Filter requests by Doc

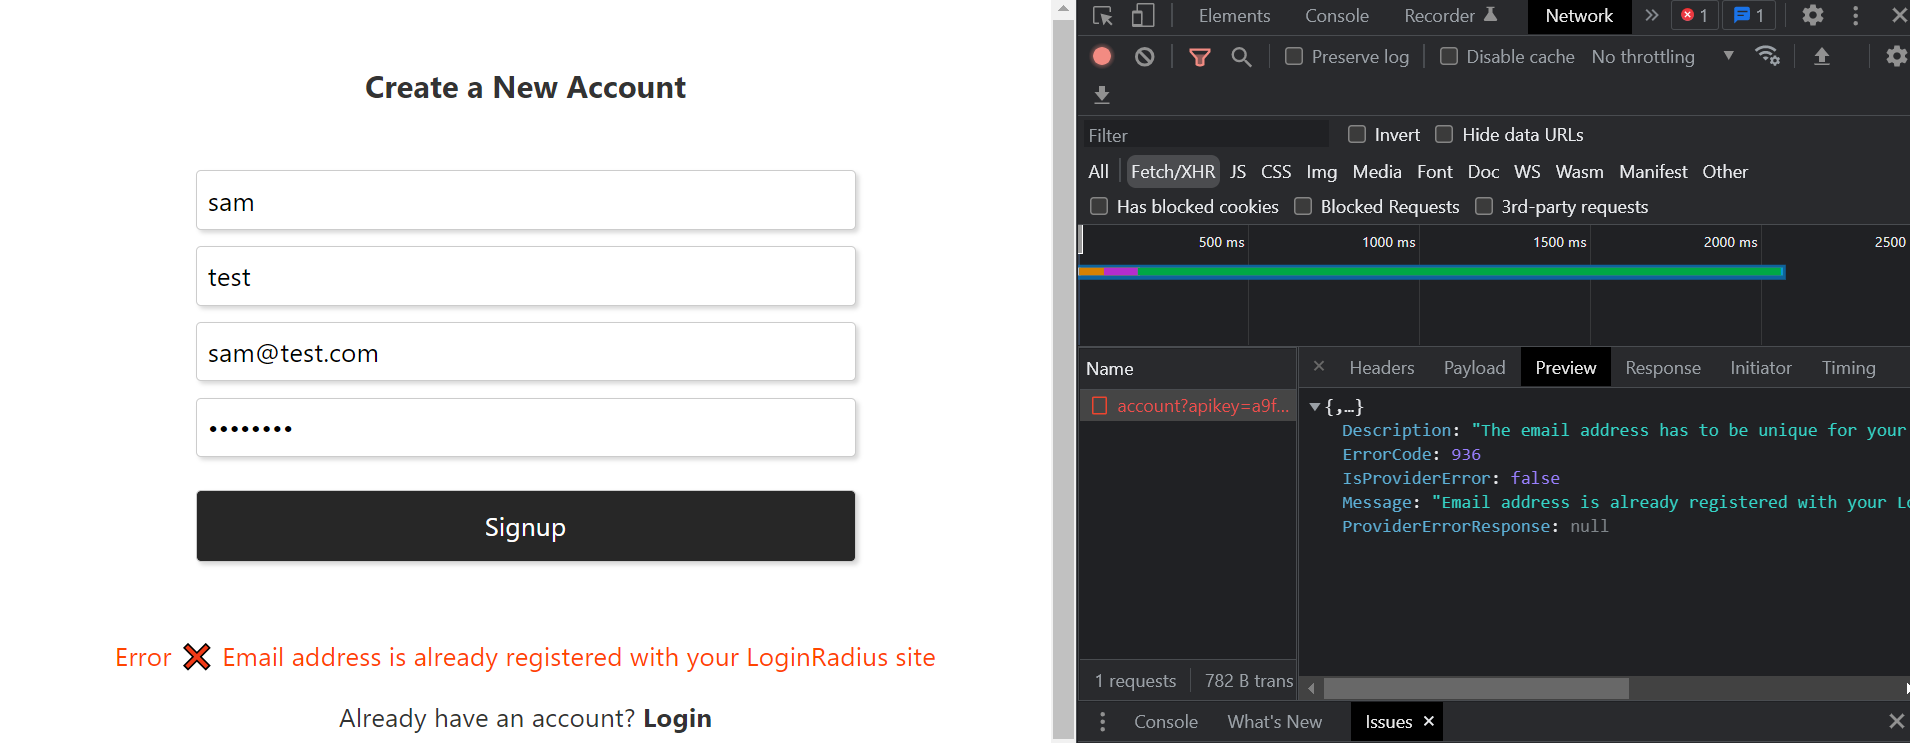click(x=1483, y=172)
